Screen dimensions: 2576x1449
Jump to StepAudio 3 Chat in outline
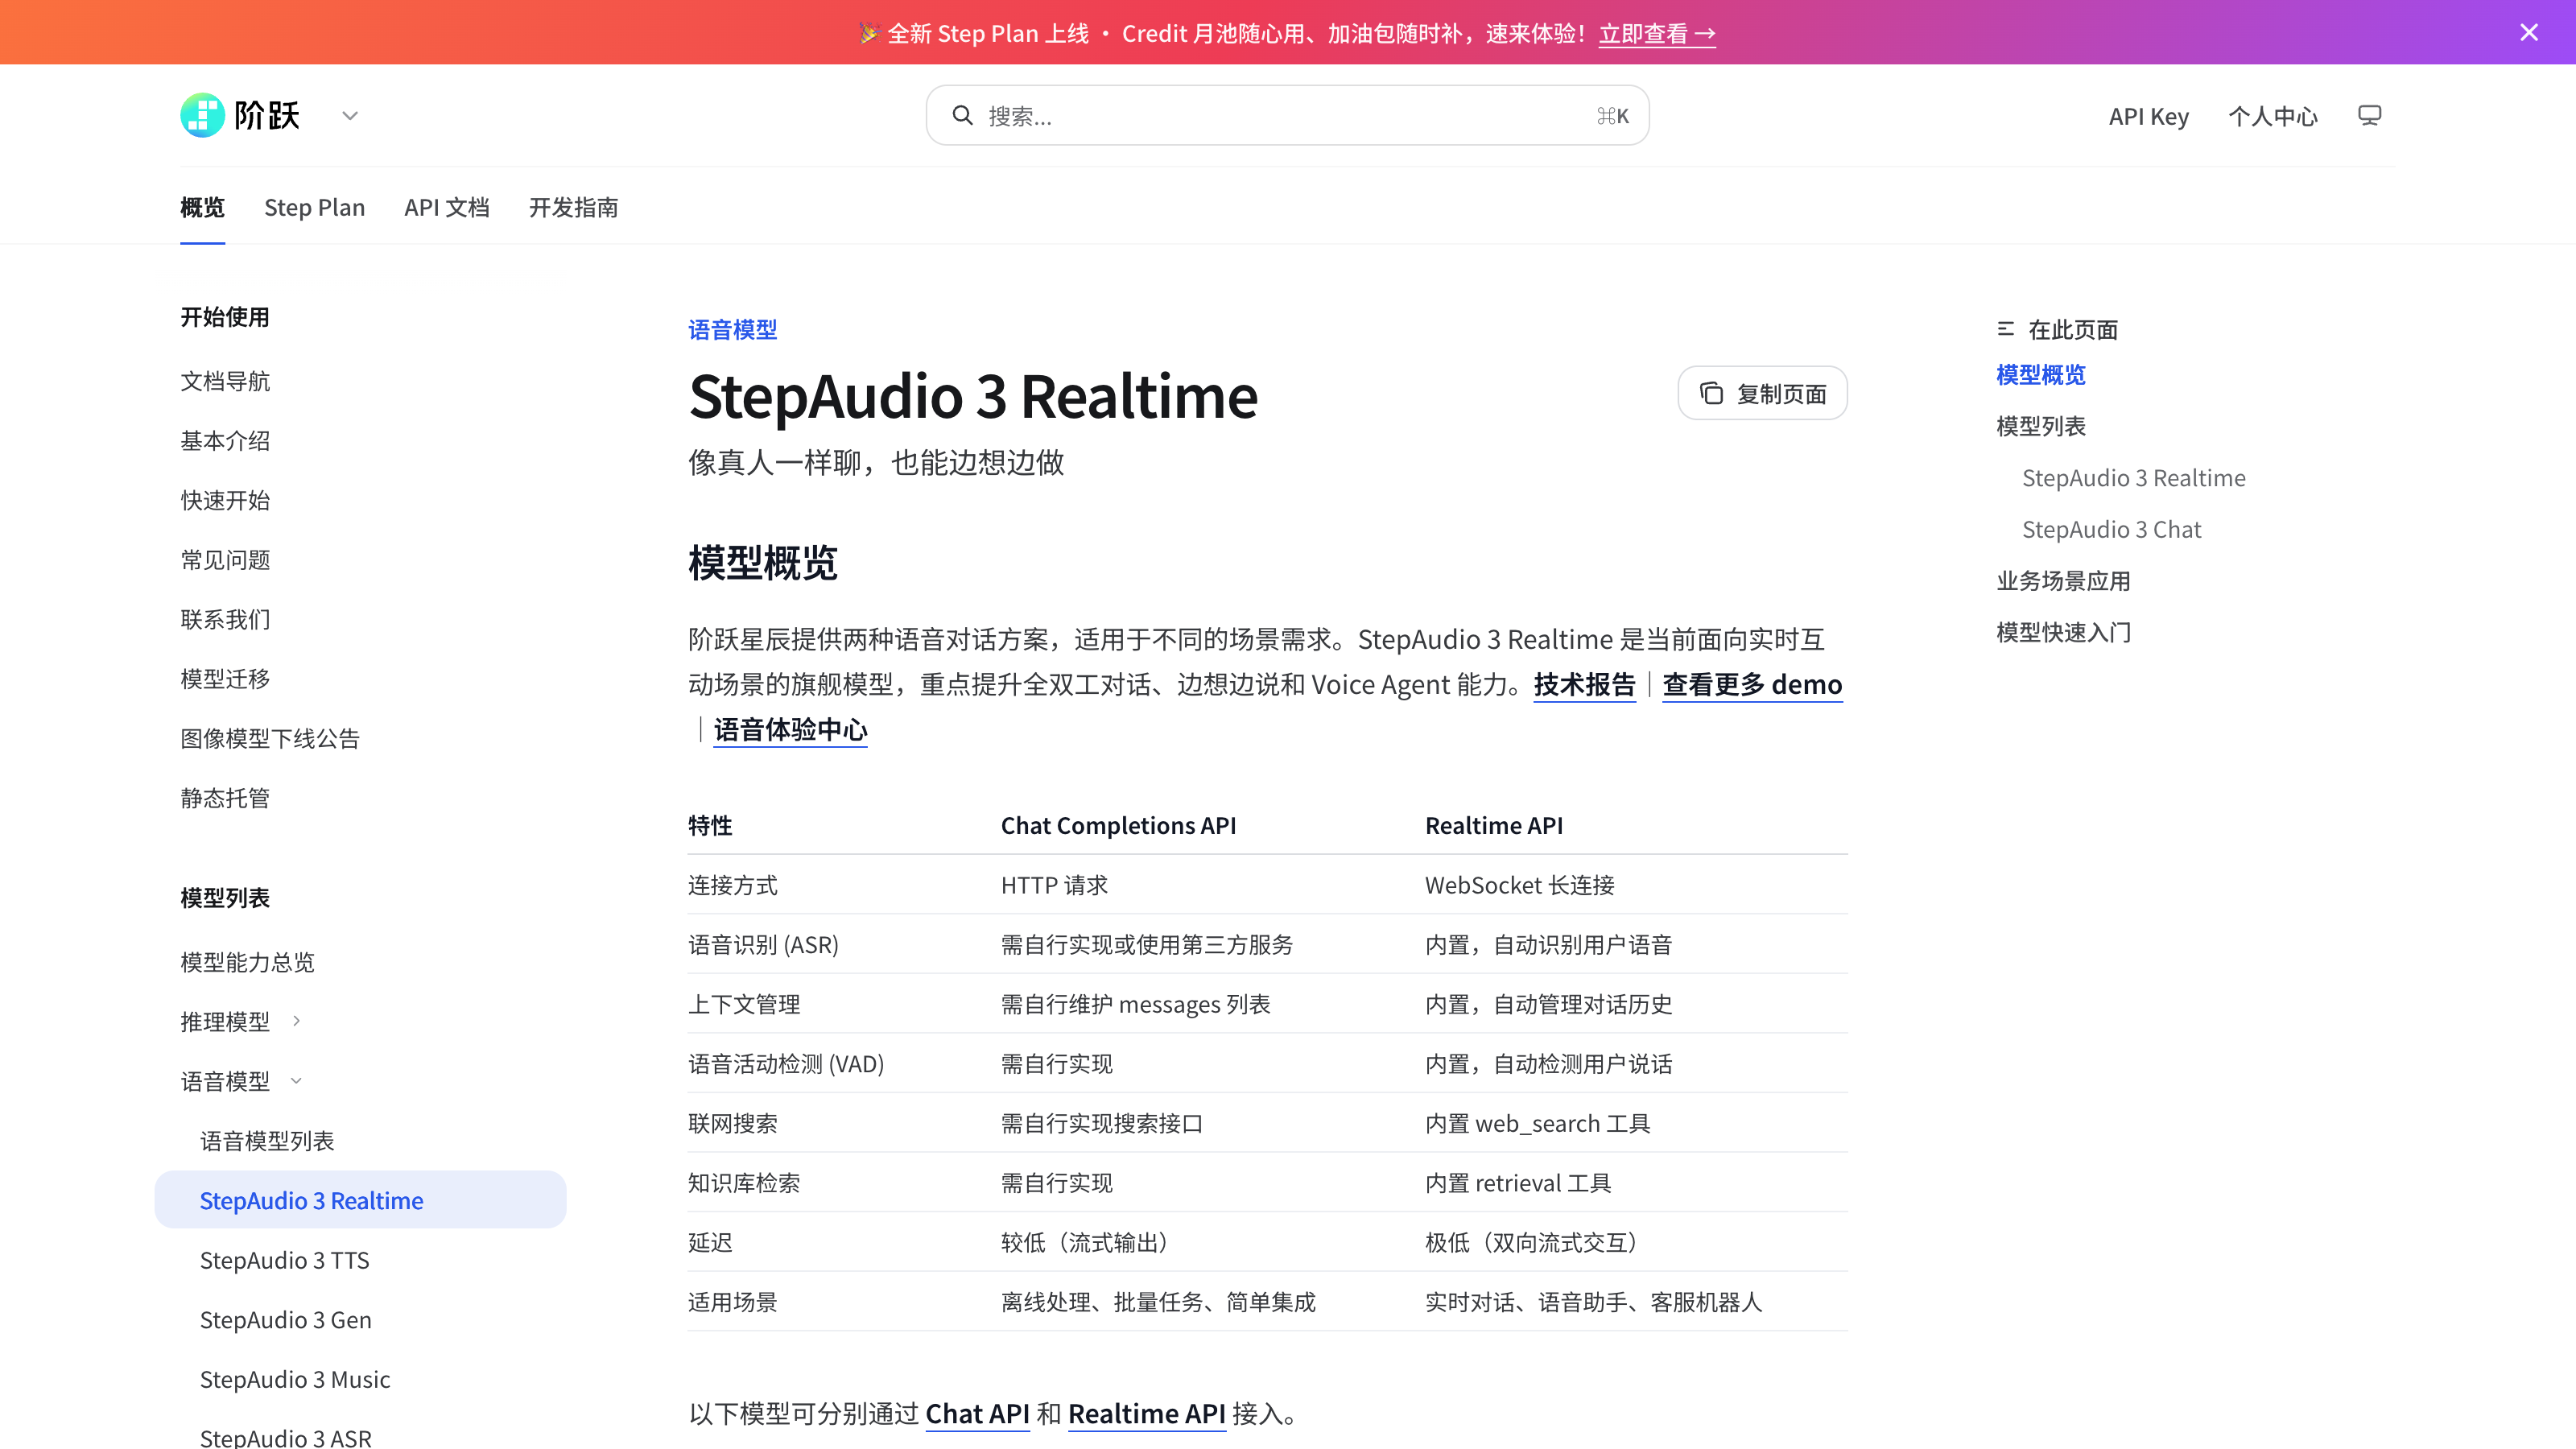coord(2111,529)
